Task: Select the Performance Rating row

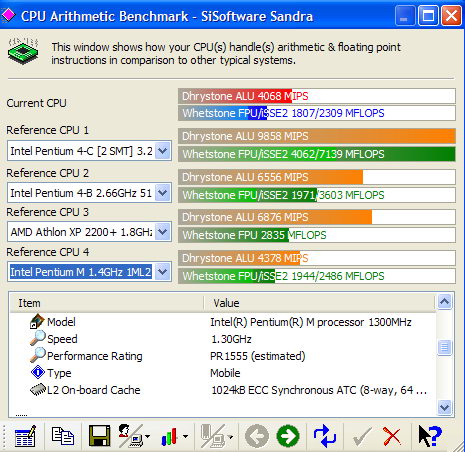Action: point(223,356)
